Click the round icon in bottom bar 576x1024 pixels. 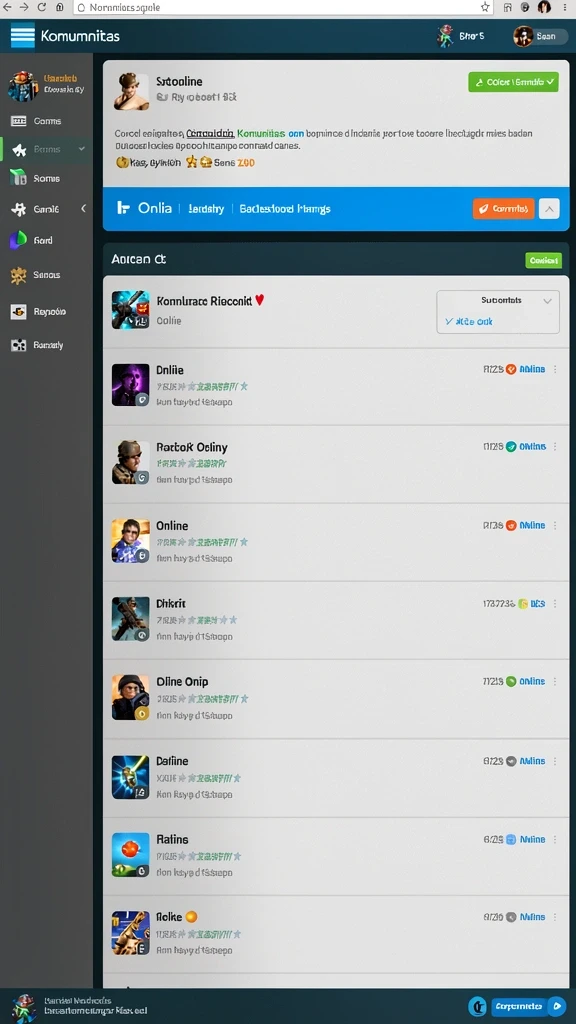click(477, 1006)
